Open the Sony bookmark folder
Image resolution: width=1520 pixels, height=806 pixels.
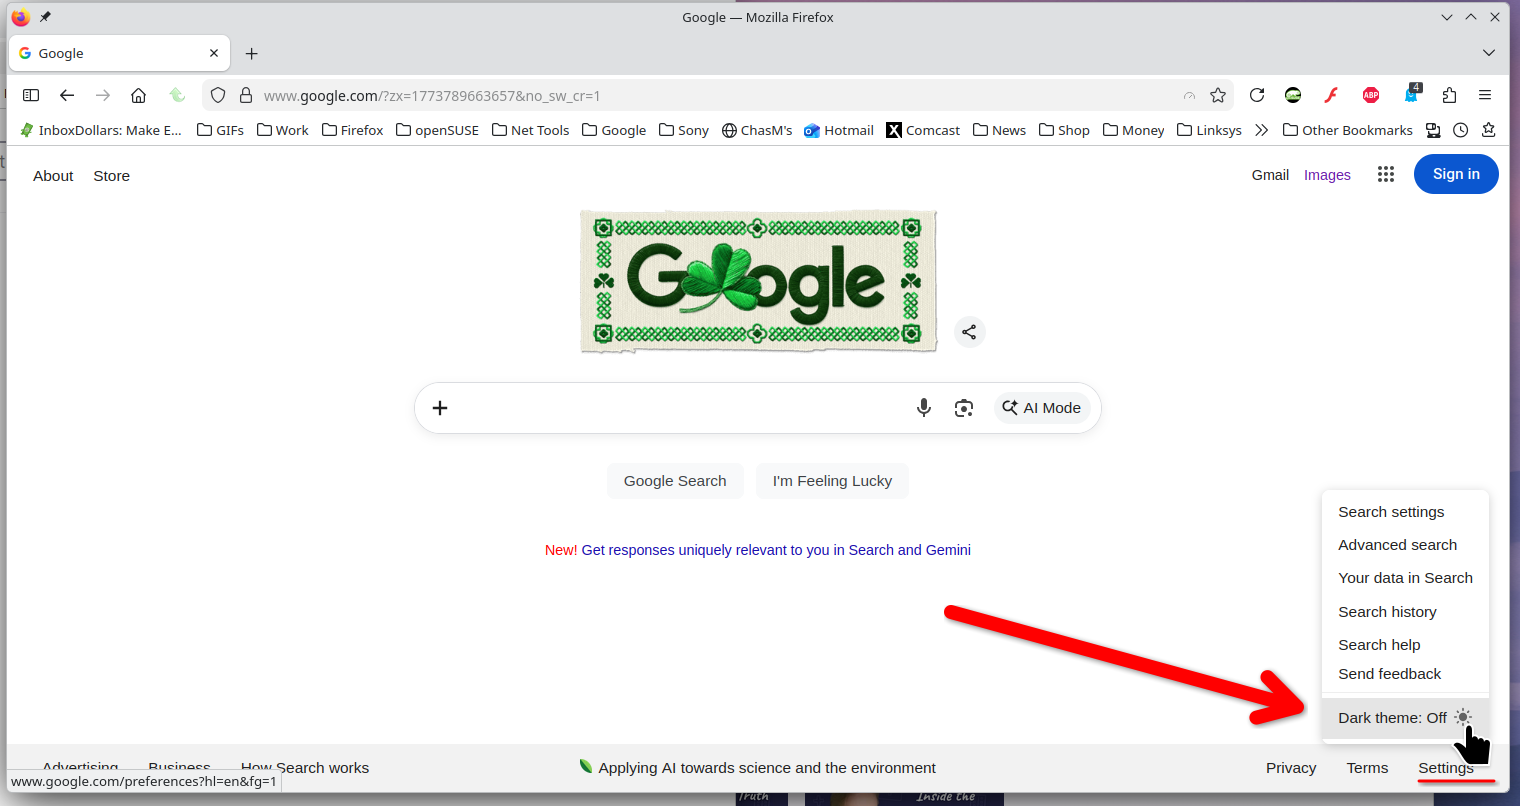pyautogui.click(x=684, y=130)
